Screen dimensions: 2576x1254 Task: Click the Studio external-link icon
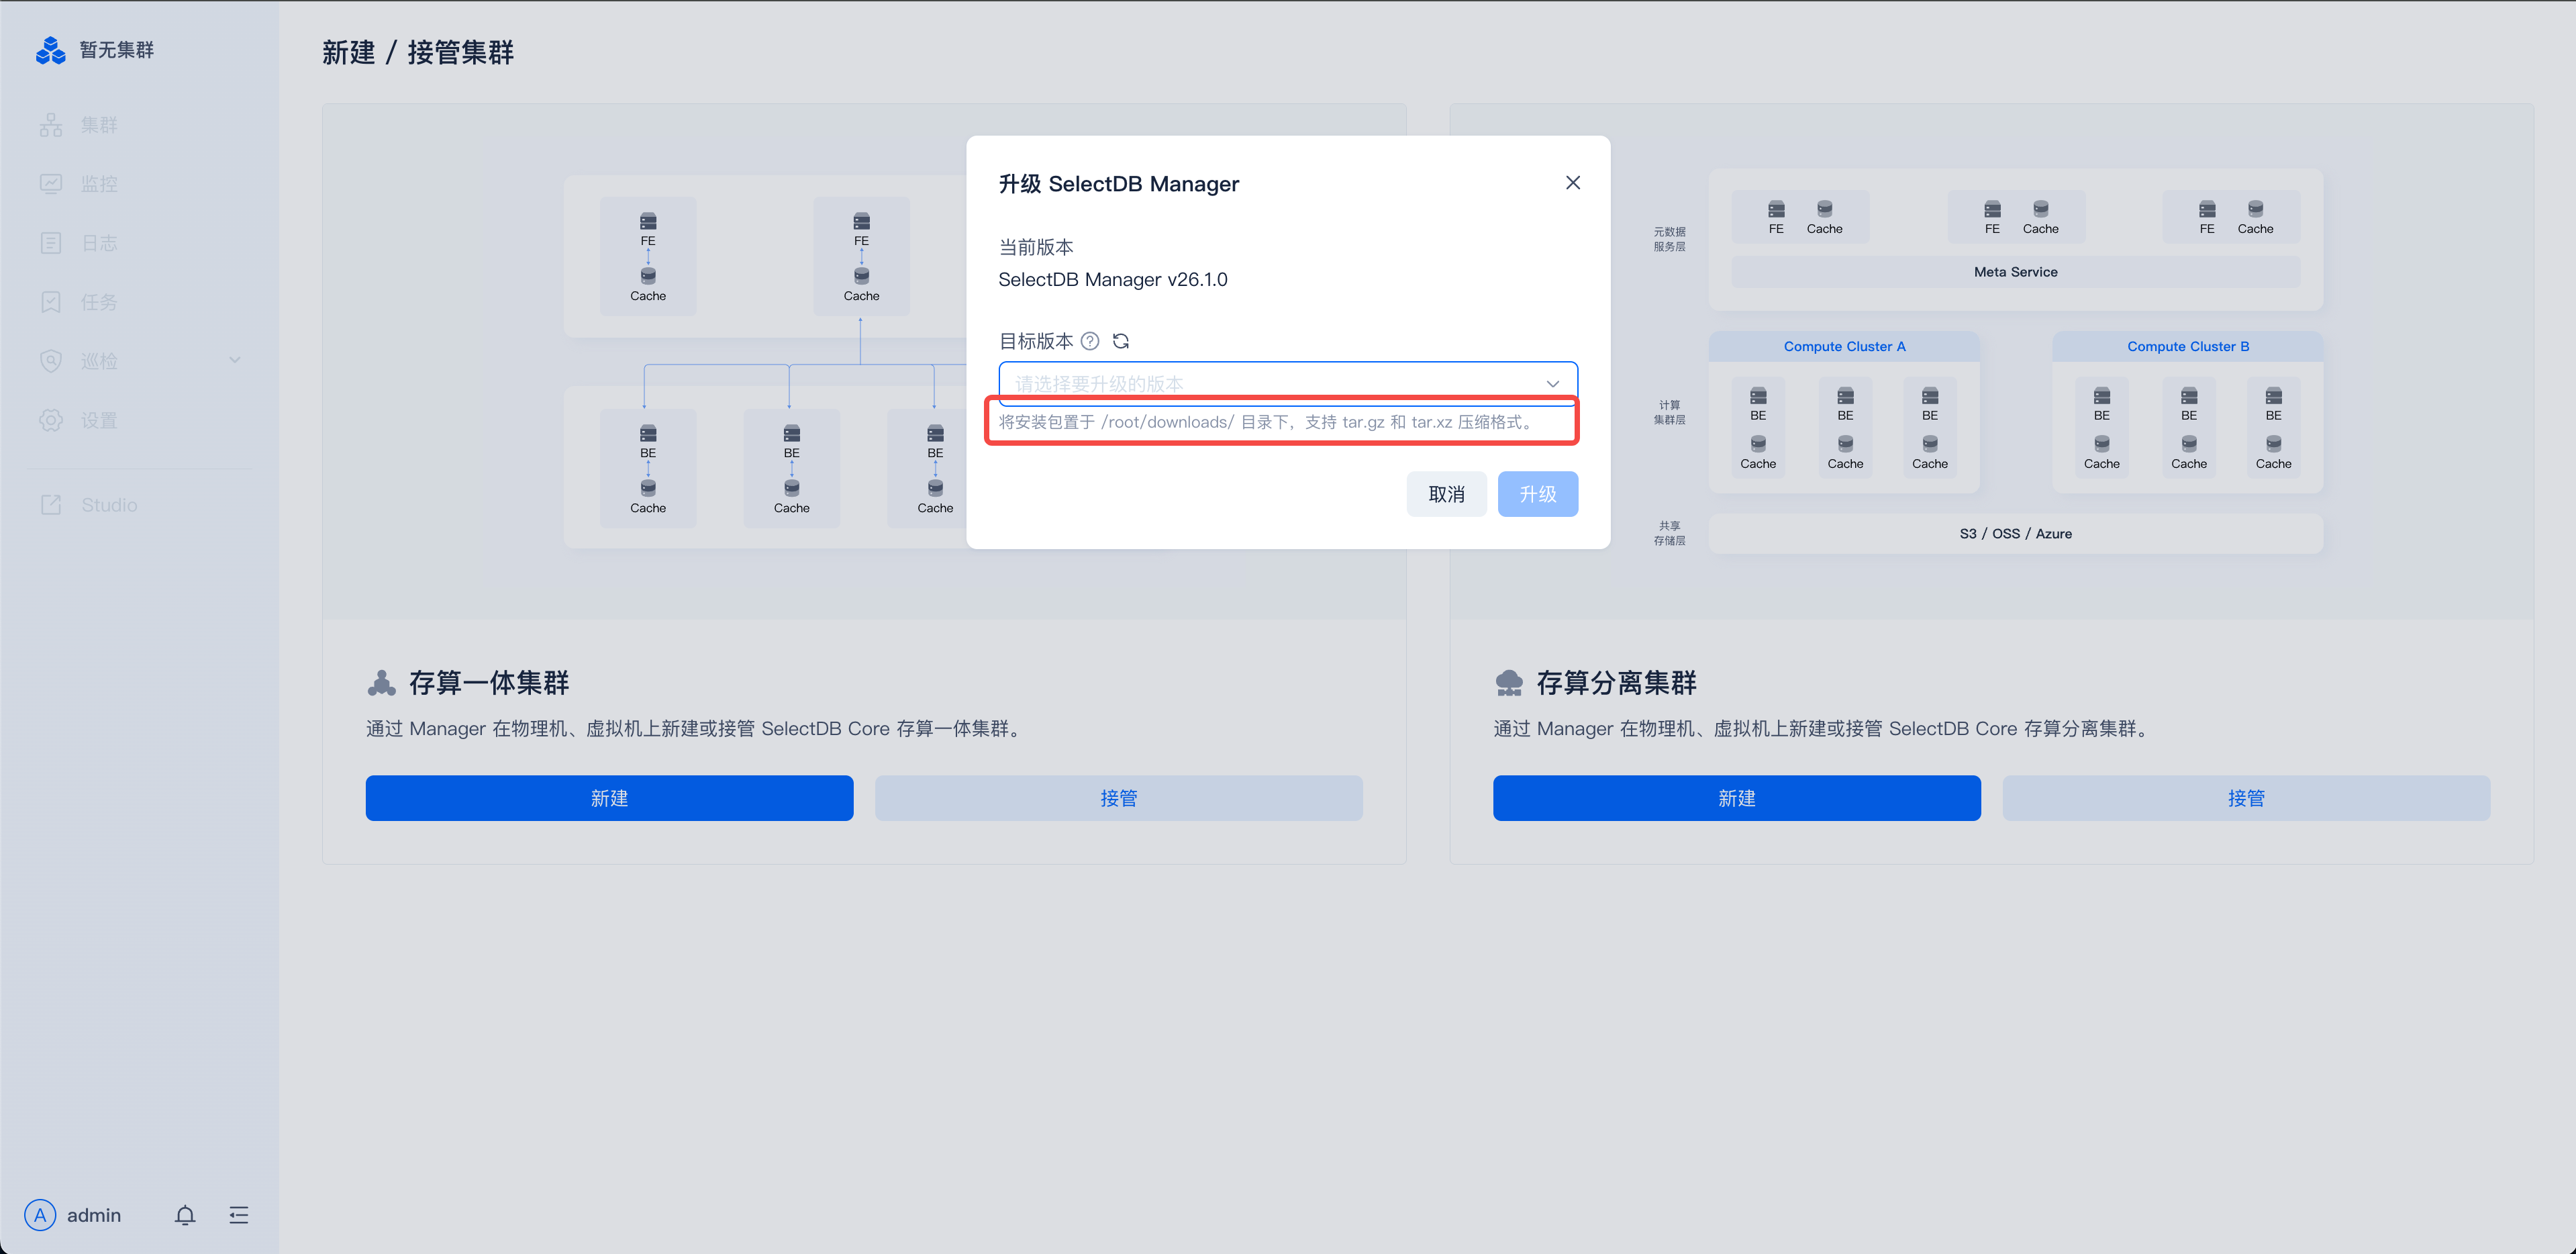(x=51, y=505)
